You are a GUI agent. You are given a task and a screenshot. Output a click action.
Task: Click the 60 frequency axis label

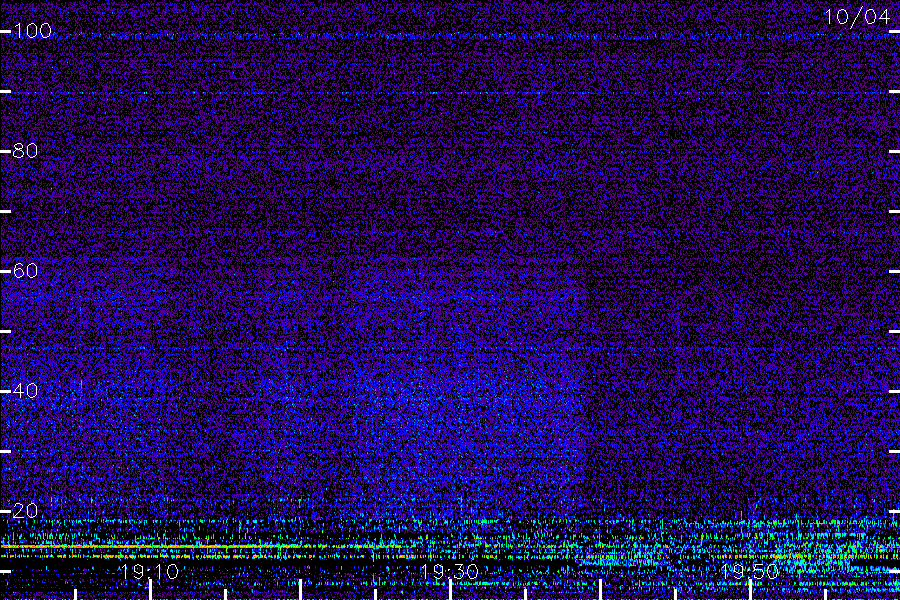[x=25, y=271]
